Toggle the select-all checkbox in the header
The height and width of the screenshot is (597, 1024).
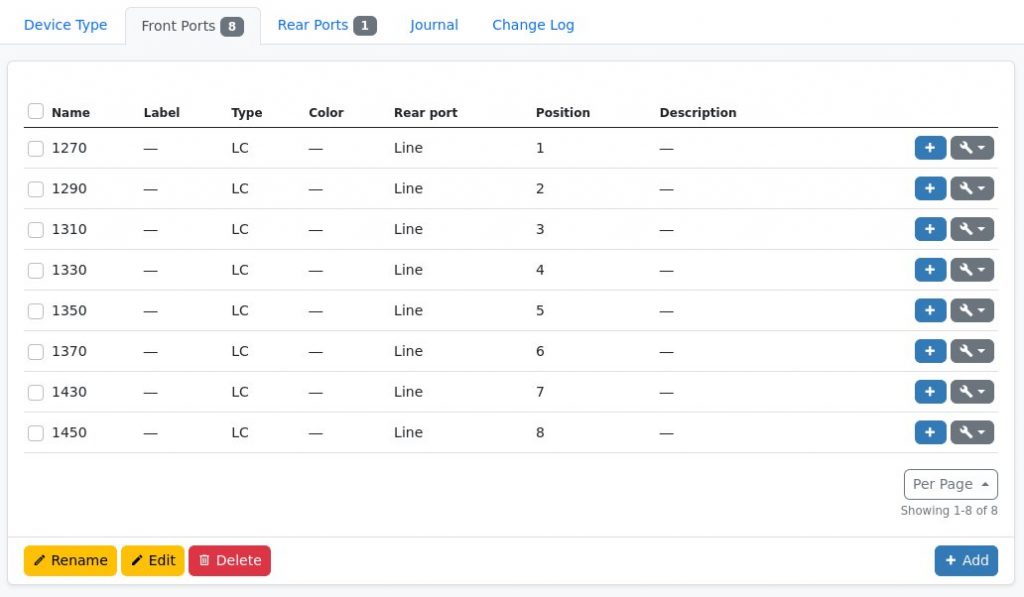tap(36, 112)
